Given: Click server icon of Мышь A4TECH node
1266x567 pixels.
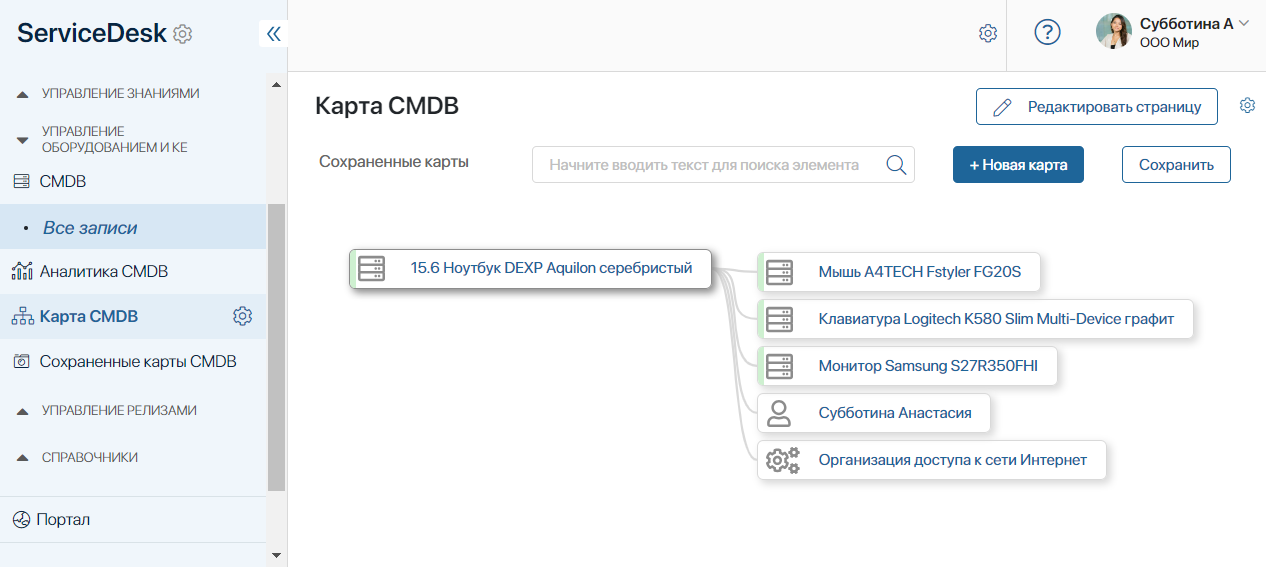Looking at the screenshot, I should click(779, 272).
